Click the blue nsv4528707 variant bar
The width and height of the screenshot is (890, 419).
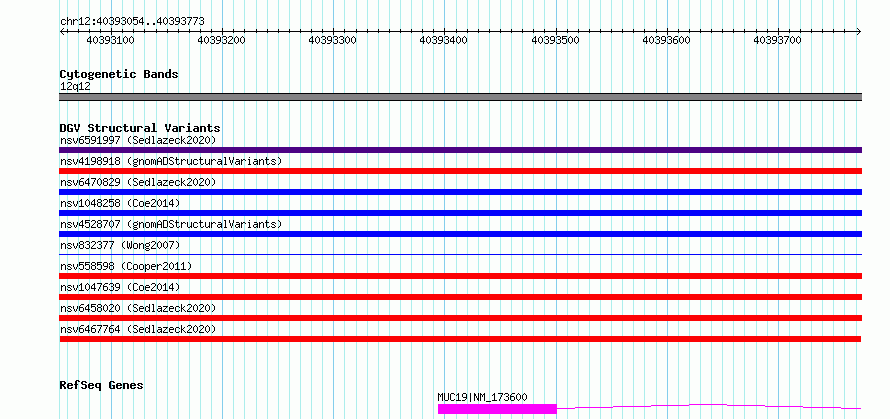(x=460, y=234)
